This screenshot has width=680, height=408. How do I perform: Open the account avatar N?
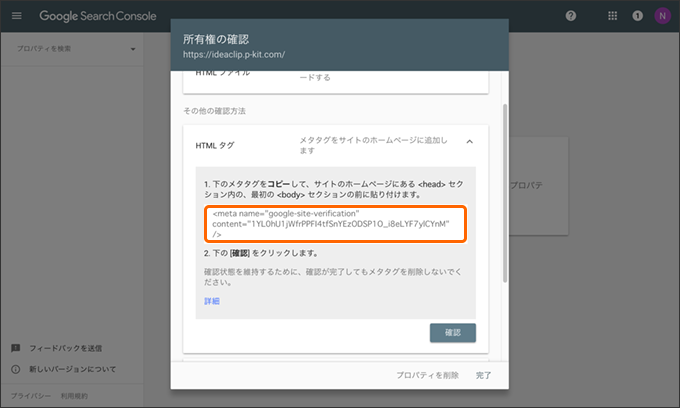point(662,16)
